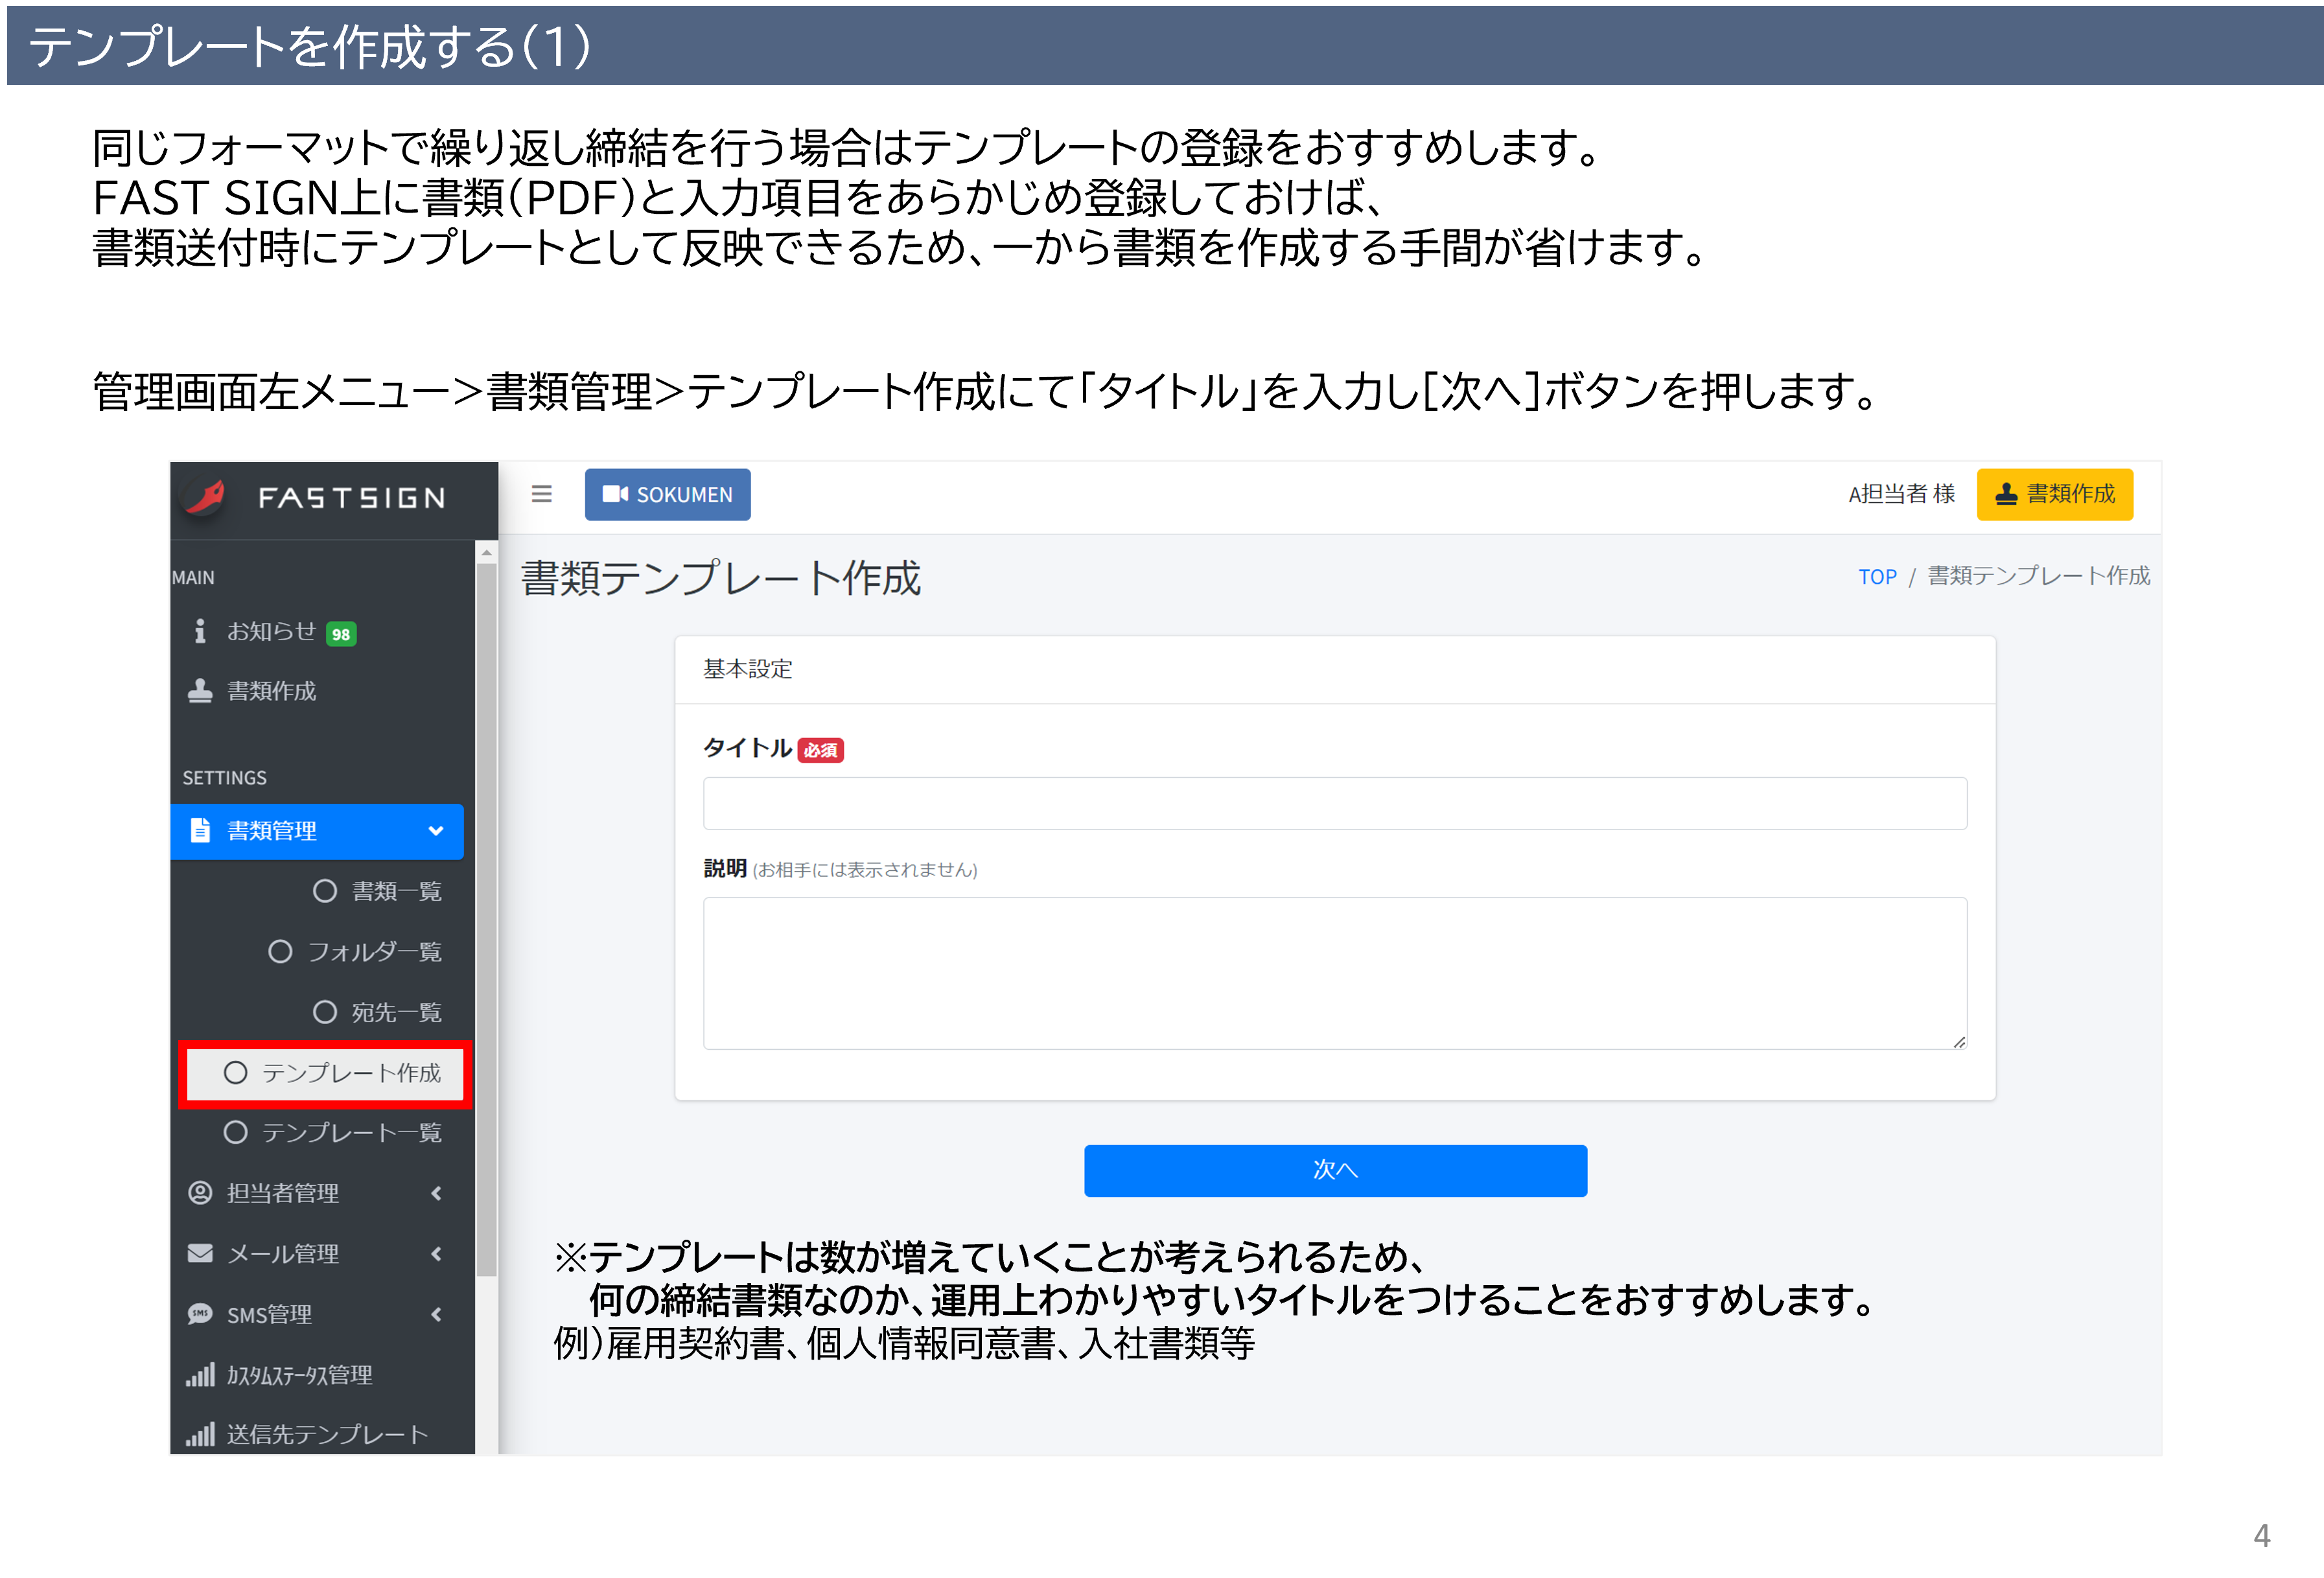Screen dimensions: 2324x1578
Task: Click the SMS管理 speech bubble icon
Action: 200,1314
